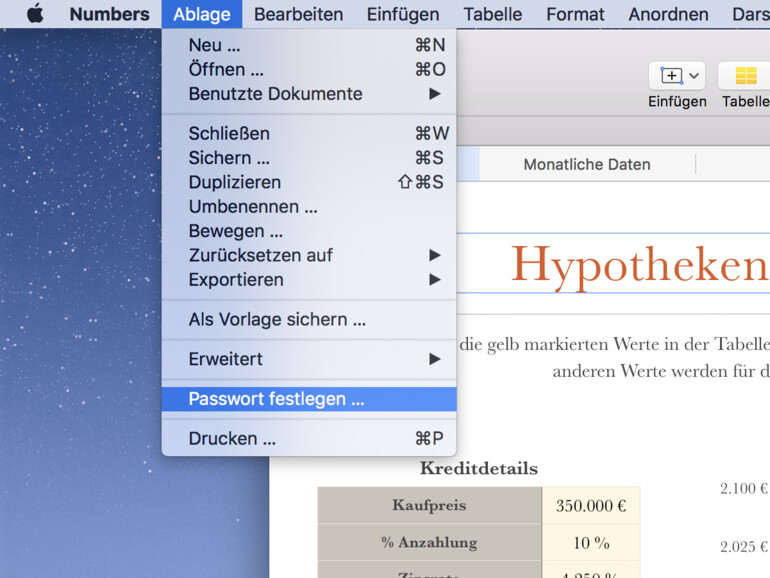Open the Einfügen toolbar dropdown arrow
The image size is (770, 578).
click(x=694, y=76)
